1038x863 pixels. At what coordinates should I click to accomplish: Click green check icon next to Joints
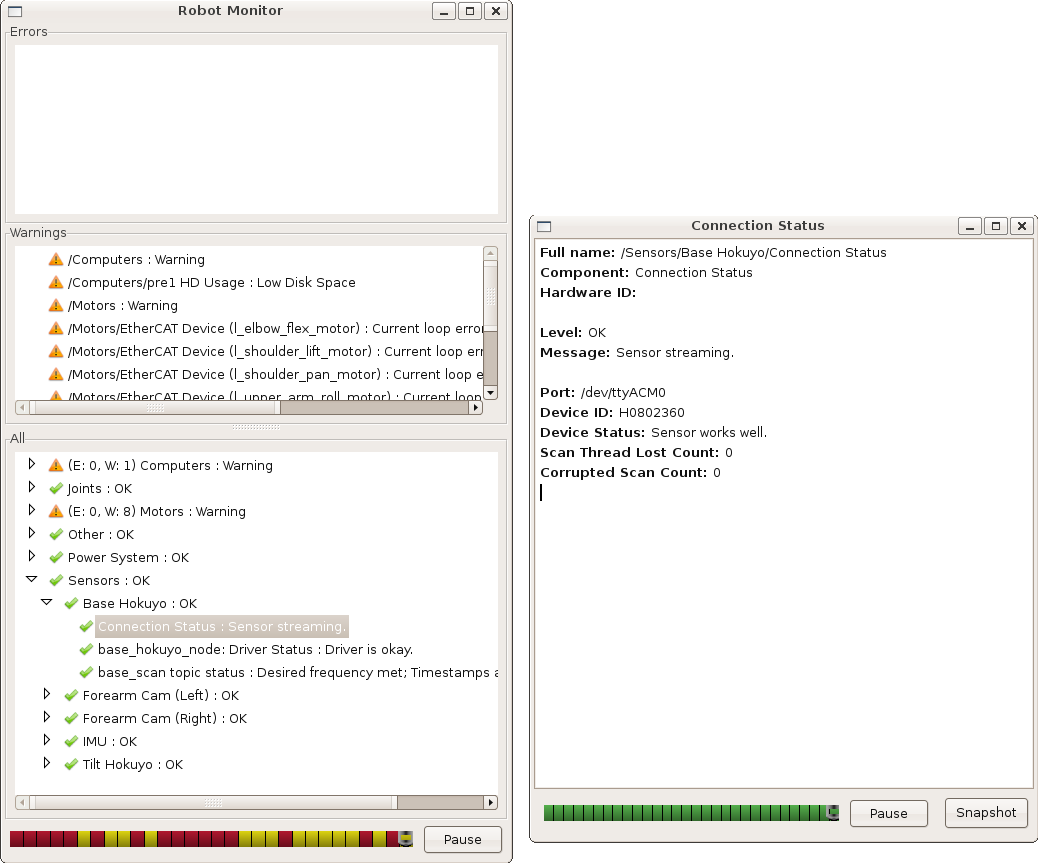(x=56, y=488)
